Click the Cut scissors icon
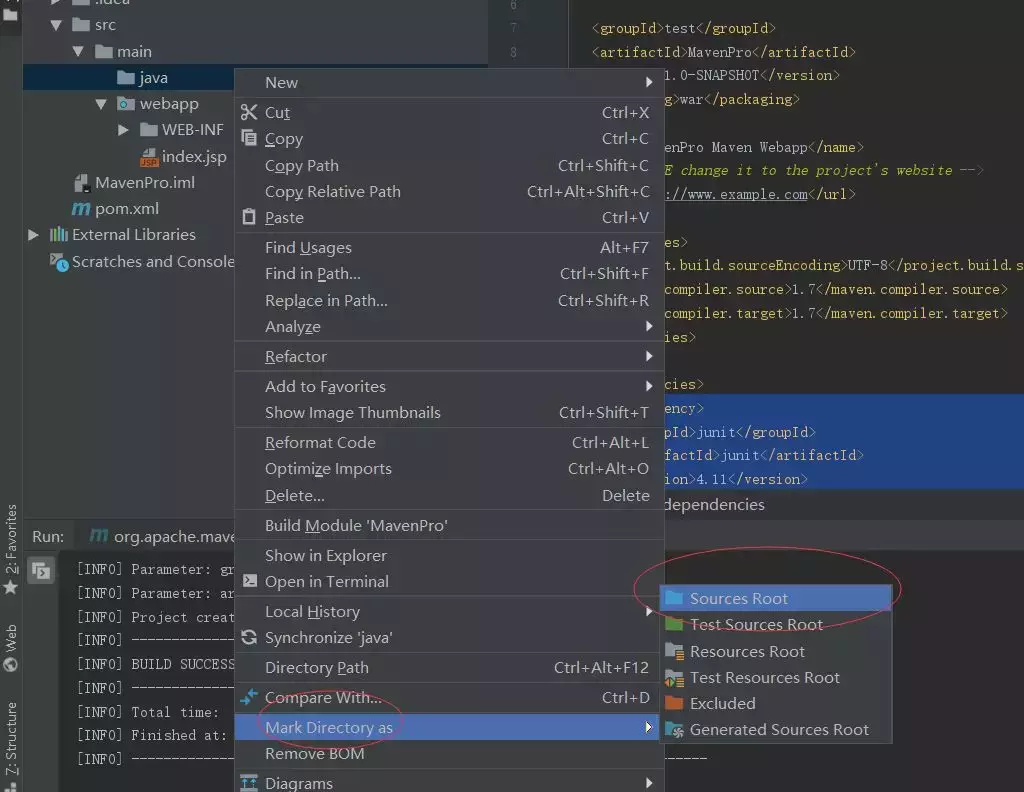Screen dimensions: 1024x792 (248, 112)
